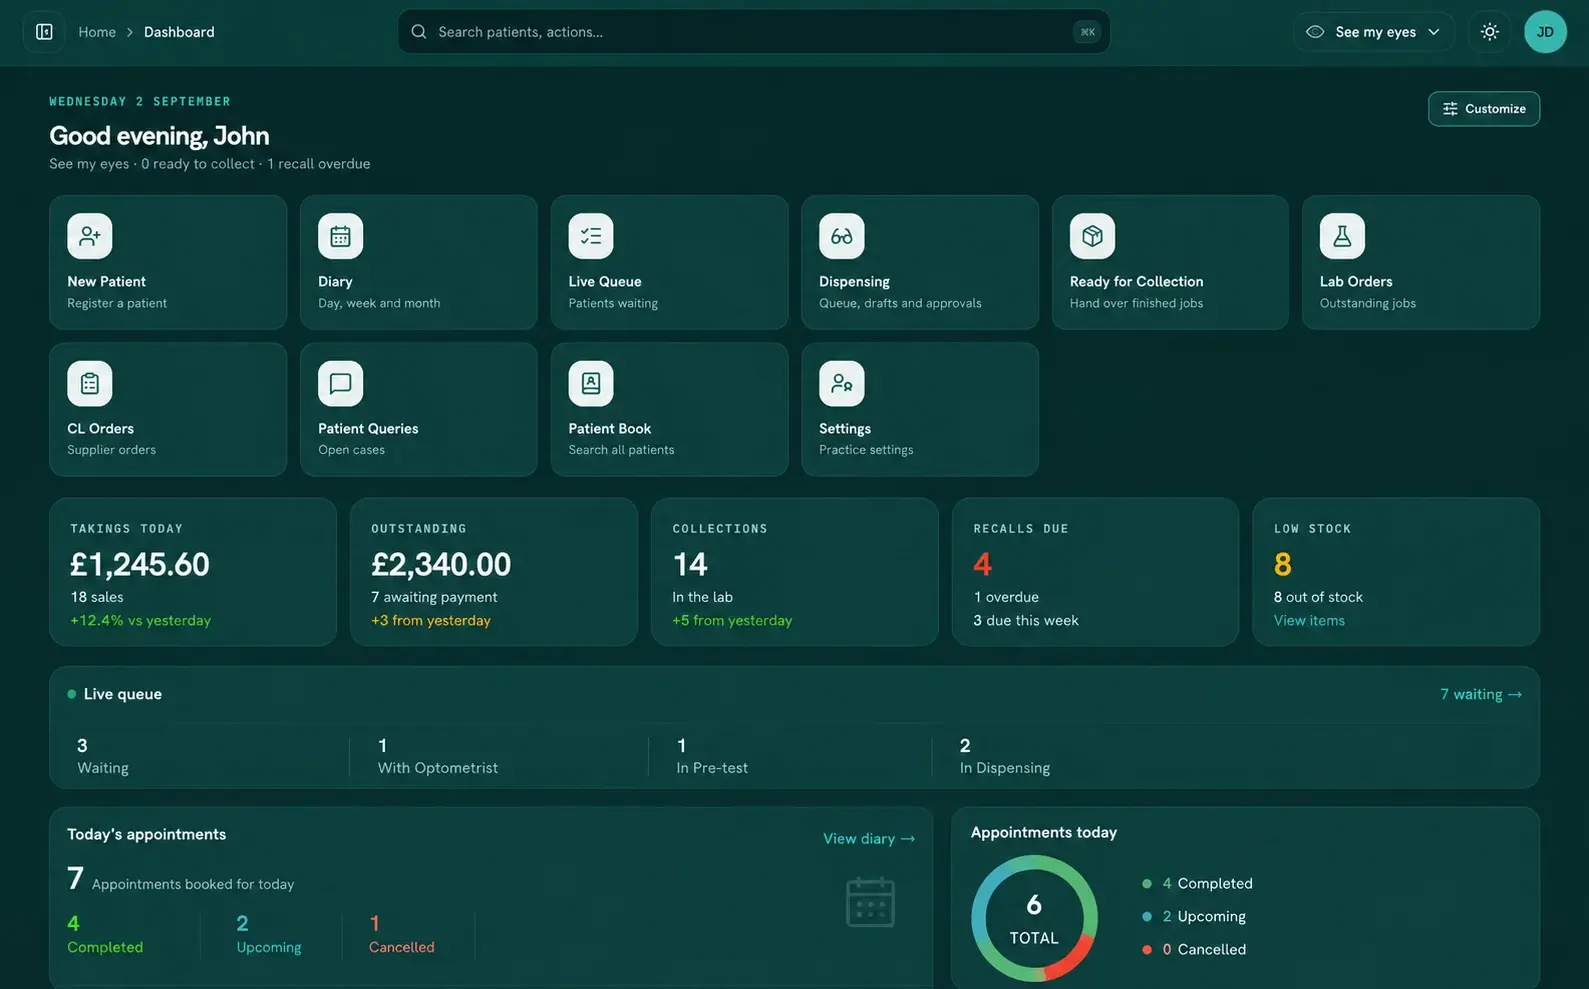
Task: Open the JD user avatar menu
Action: tap(1545, 32)
